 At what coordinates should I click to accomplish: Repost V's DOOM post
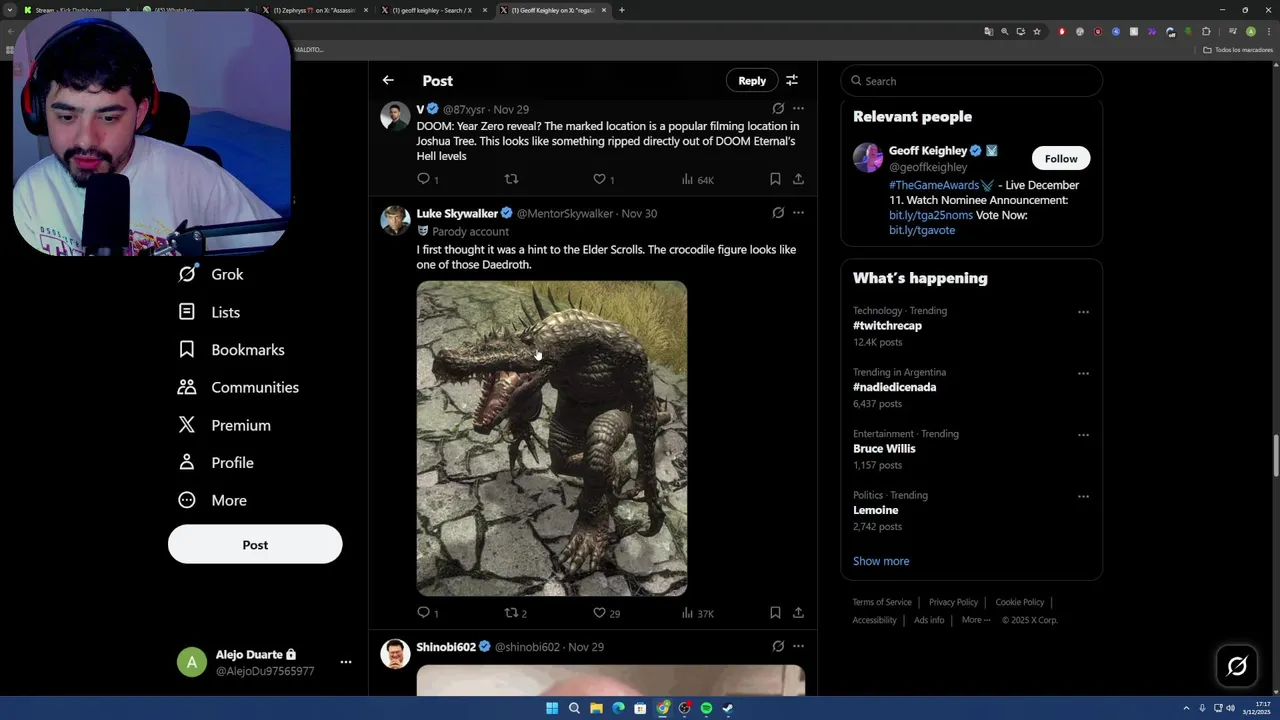511,179
